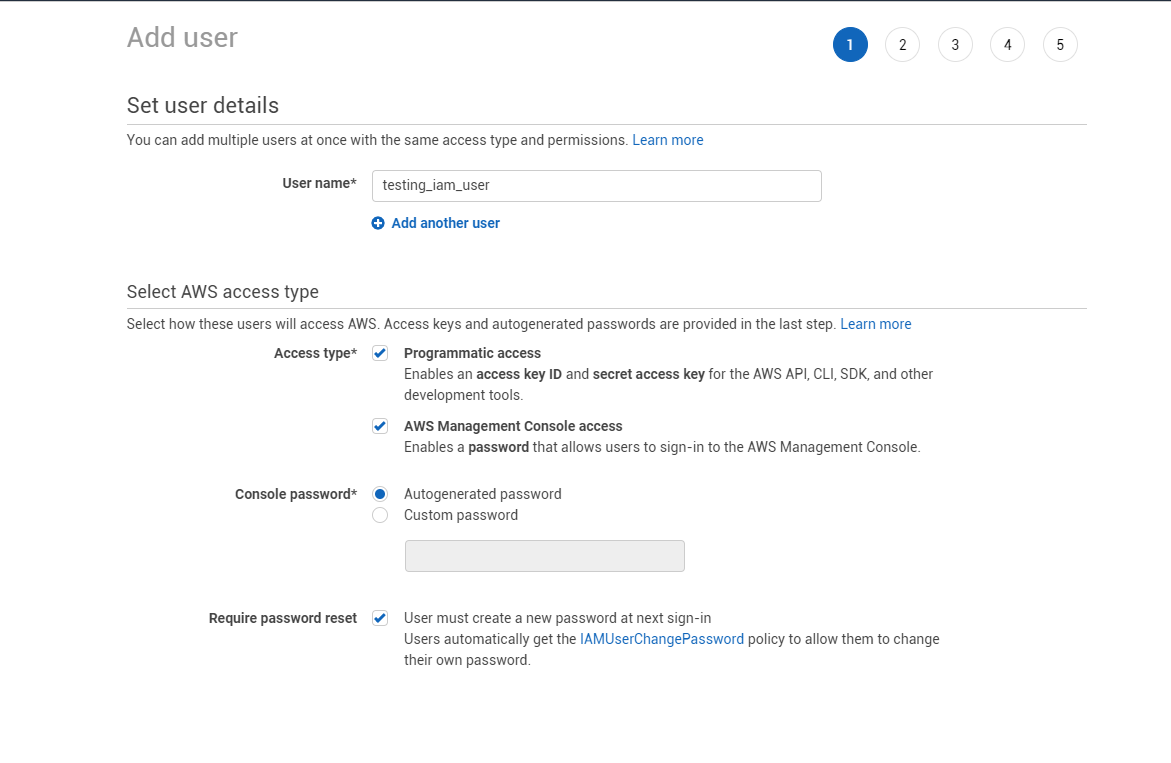Go to wizard step 1 circle

[850, 45]
